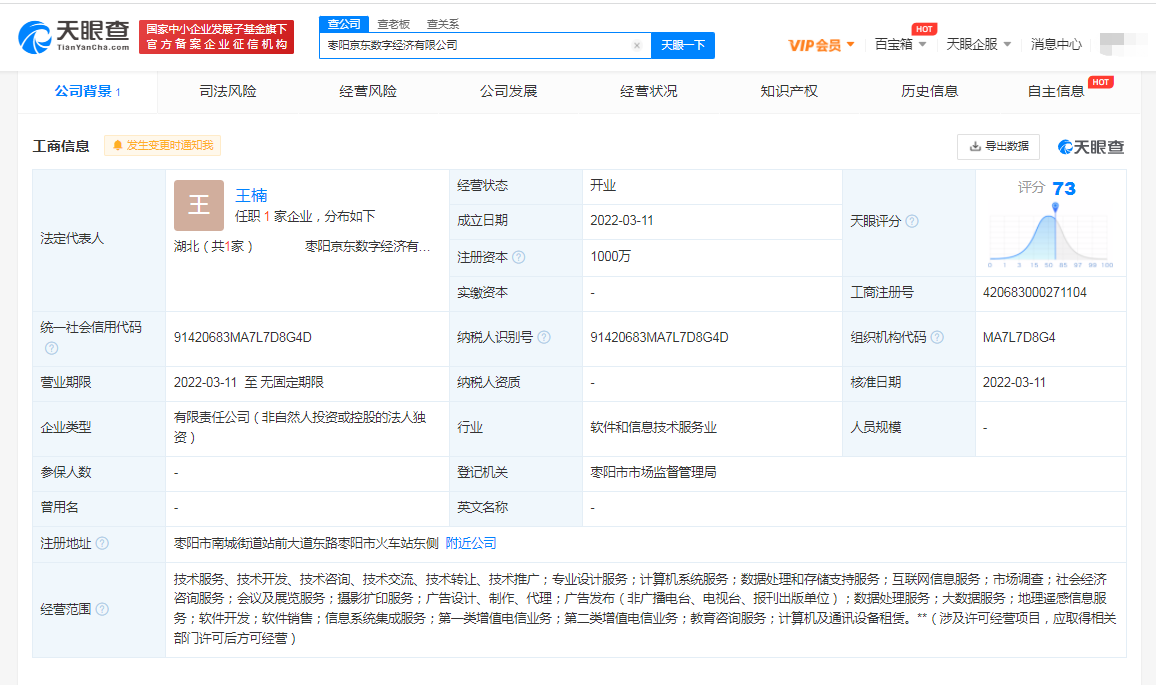Click the 纳税人识别号 help icon

point(543,338)
